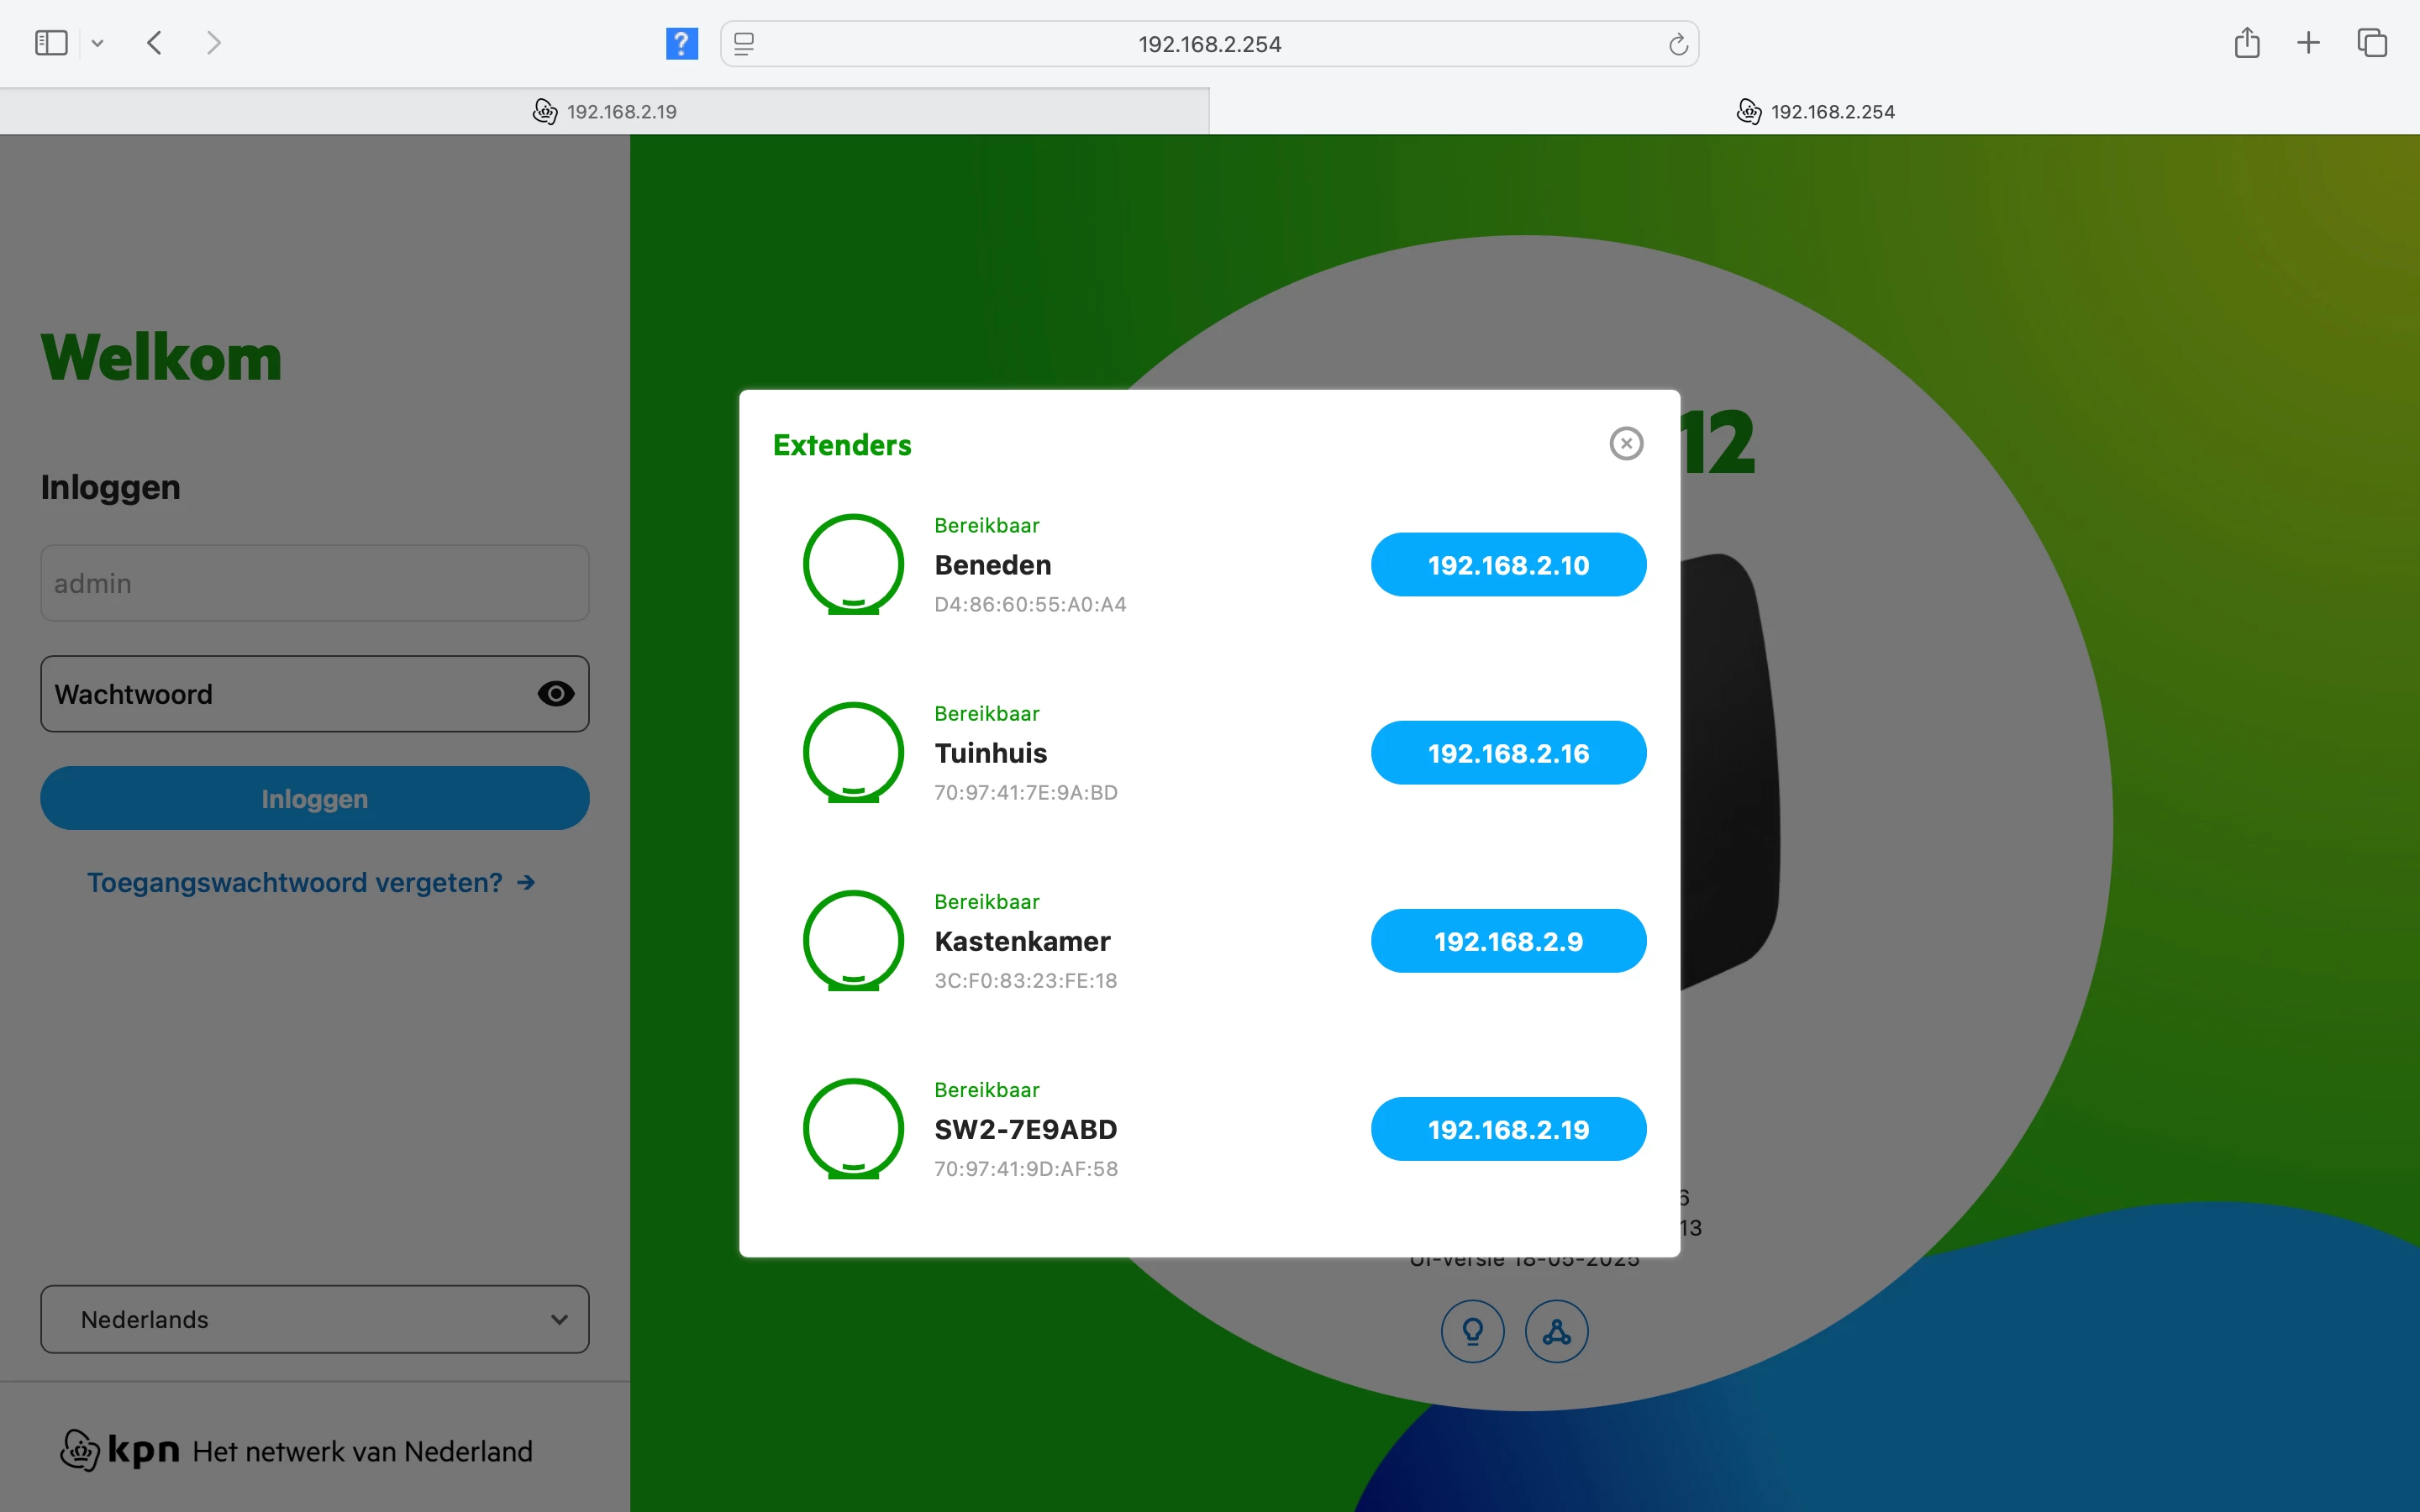Click the lightbulb LED icon button

pyautogui.click(x=1472, y=1331)
